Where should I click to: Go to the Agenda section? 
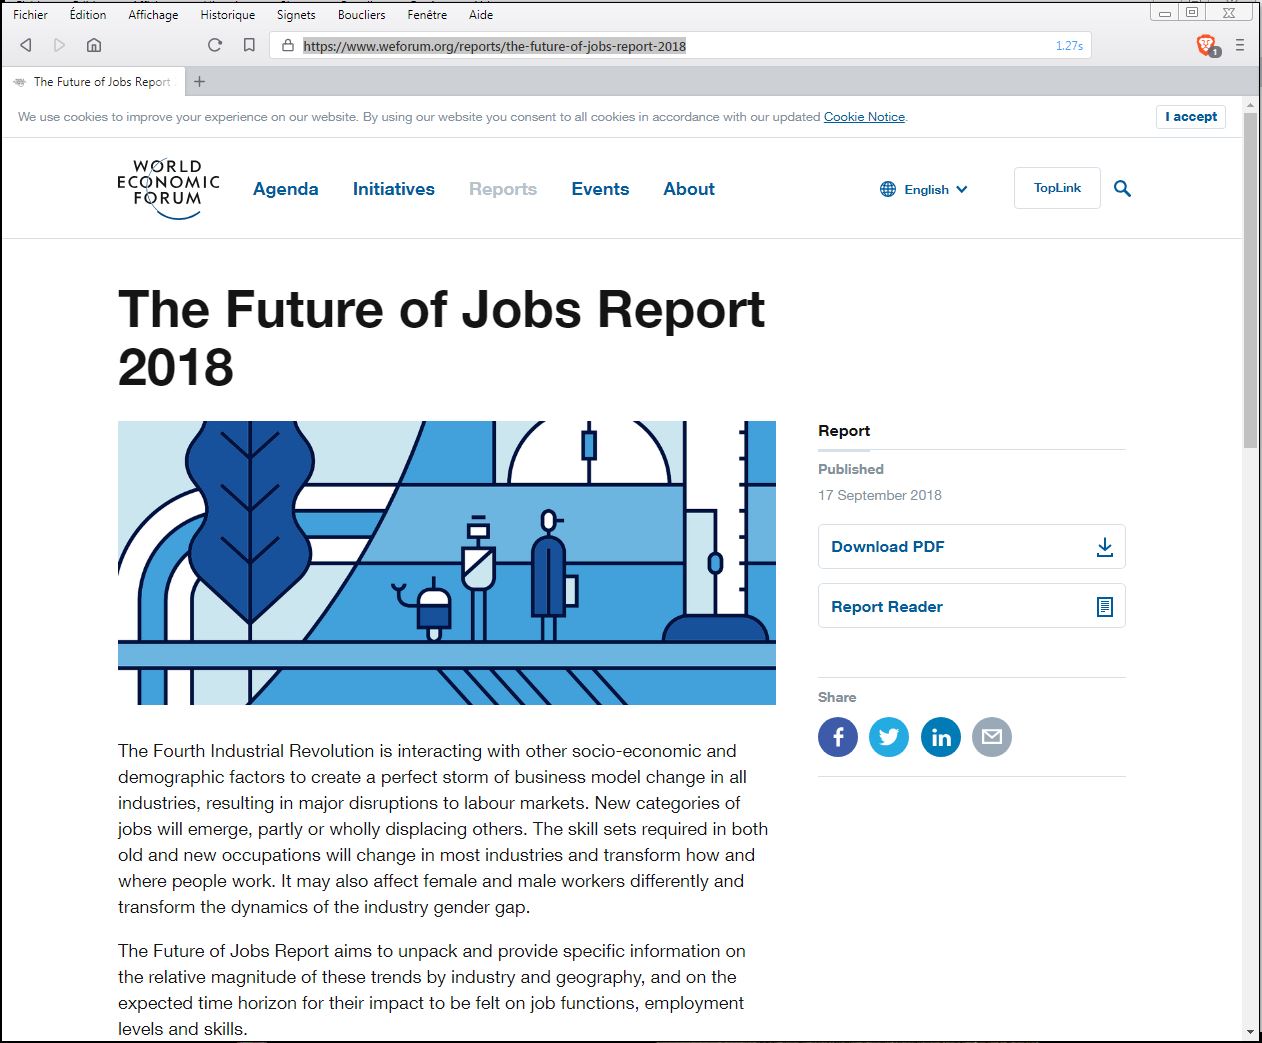(286, 189)
